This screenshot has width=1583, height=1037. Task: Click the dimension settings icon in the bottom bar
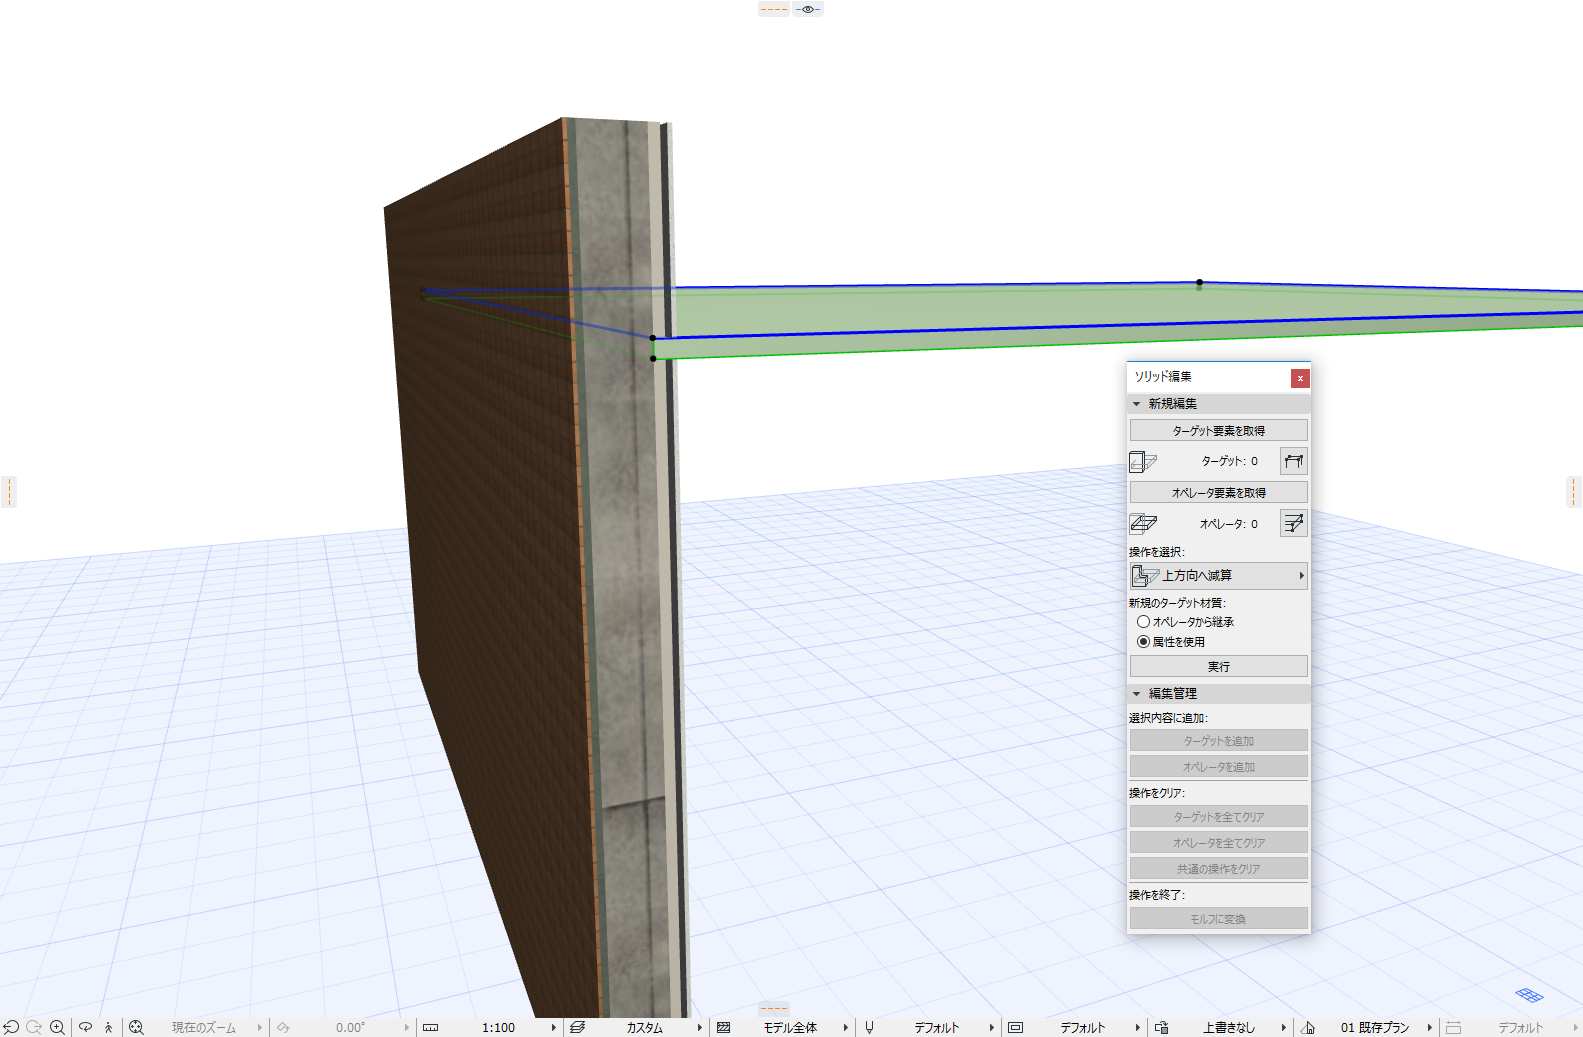pyautogui.click(x=1454, y=1027)
